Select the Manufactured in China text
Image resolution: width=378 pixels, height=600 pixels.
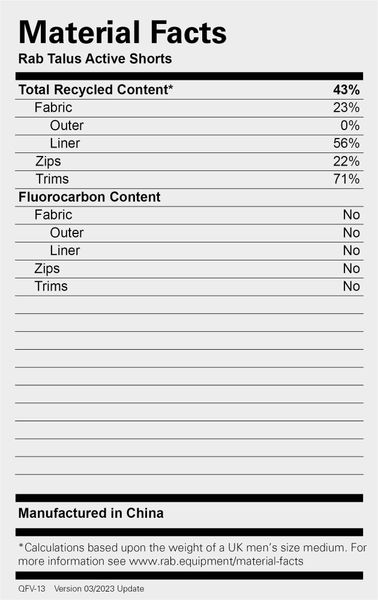[x=91, y=513]
